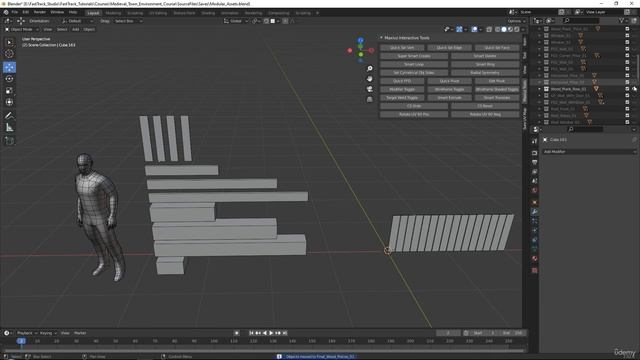
Task: Switch to rendered shading mode
Action: pos(516,29)
